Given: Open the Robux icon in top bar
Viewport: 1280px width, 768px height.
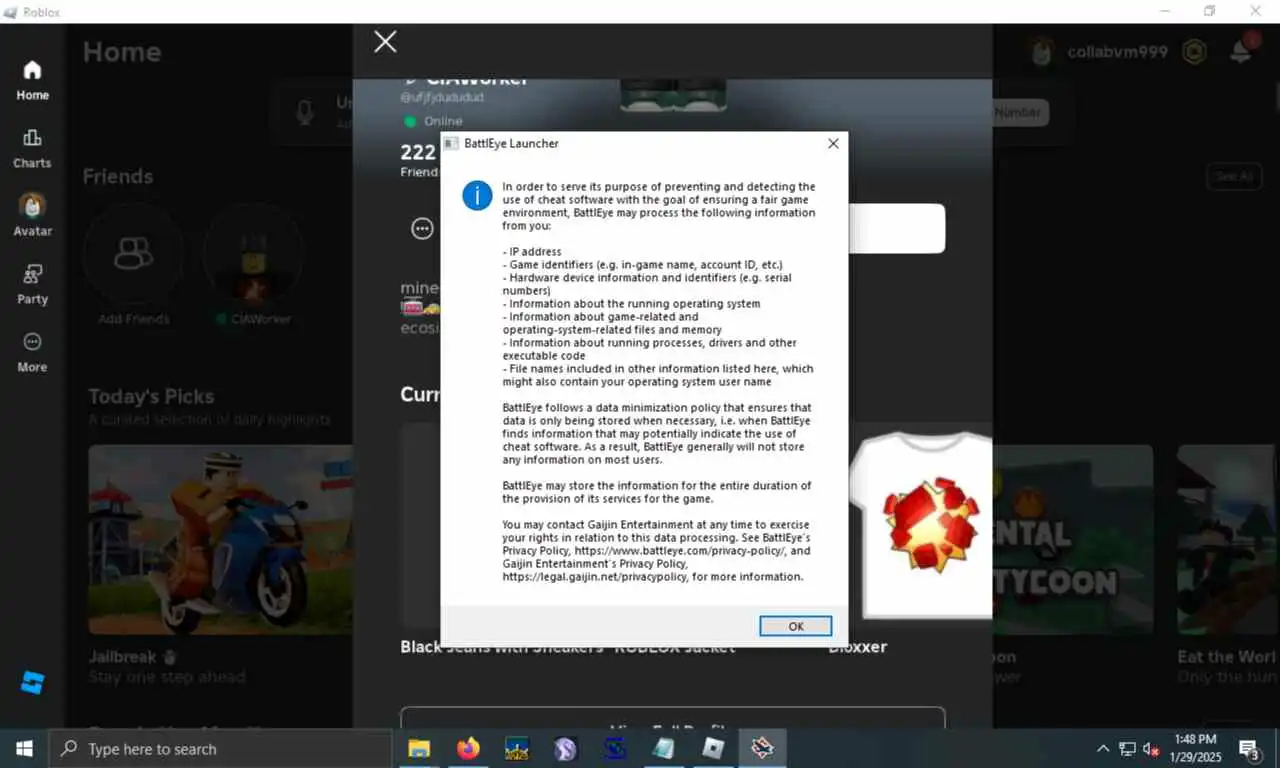Looking at the screenshot, I should click(x=1194, y=52).
